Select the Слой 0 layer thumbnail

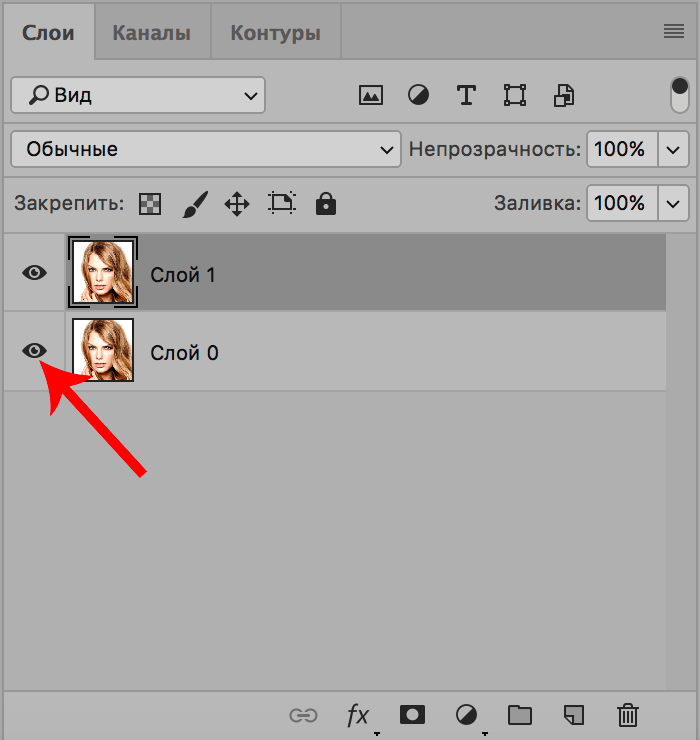tap(103, 350)
